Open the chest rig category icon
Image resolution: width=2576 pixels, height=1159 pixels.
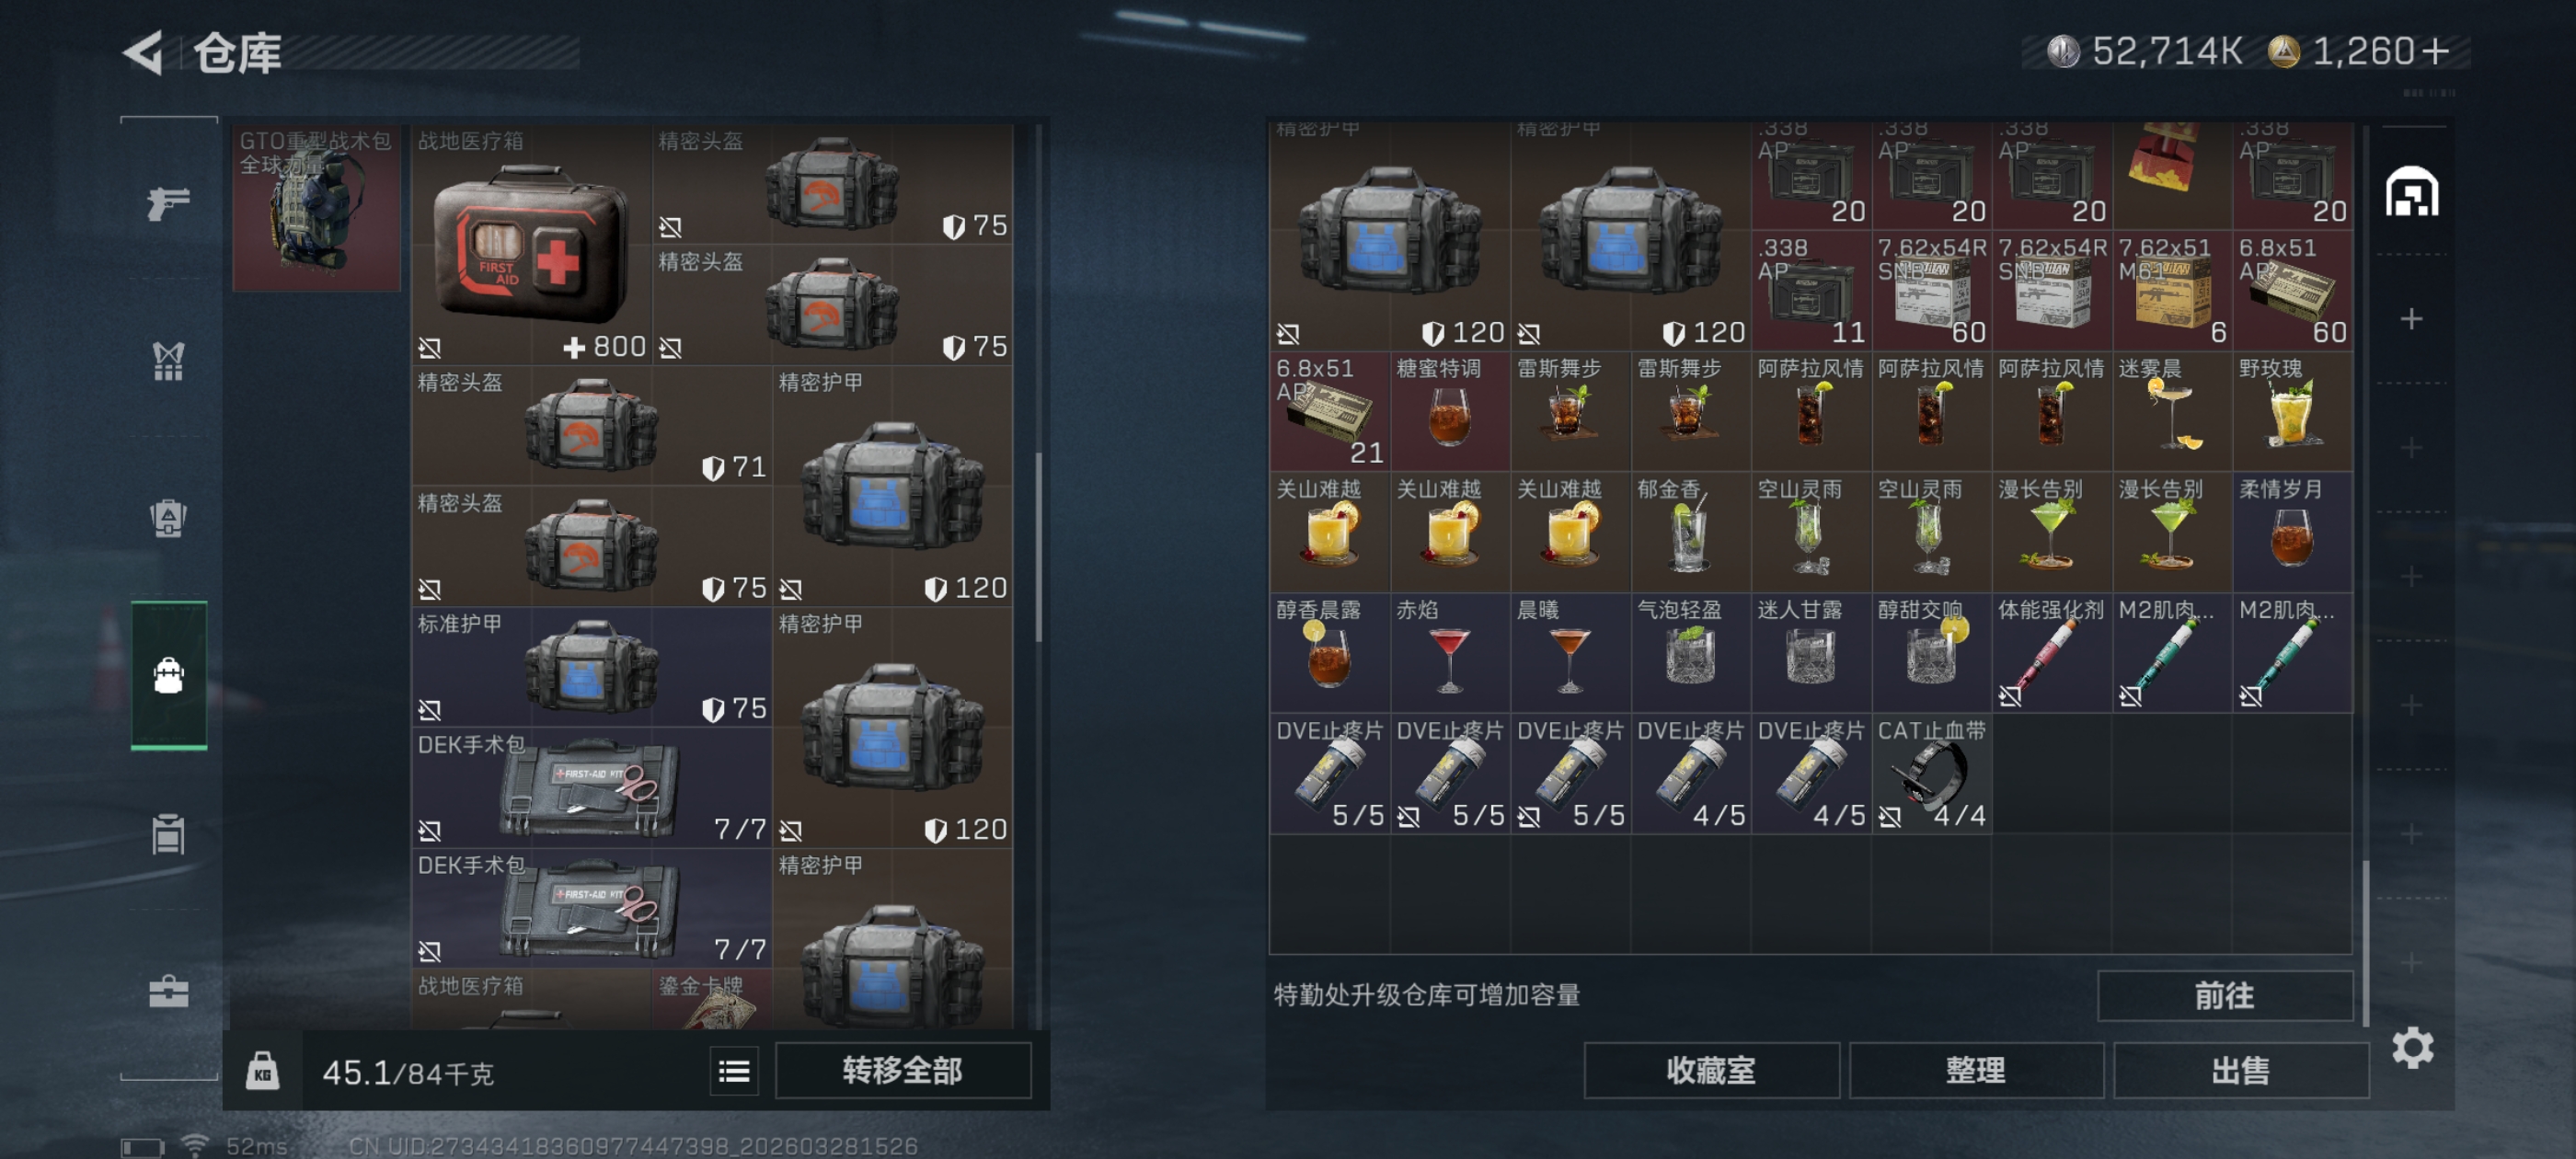pos(168,518)
